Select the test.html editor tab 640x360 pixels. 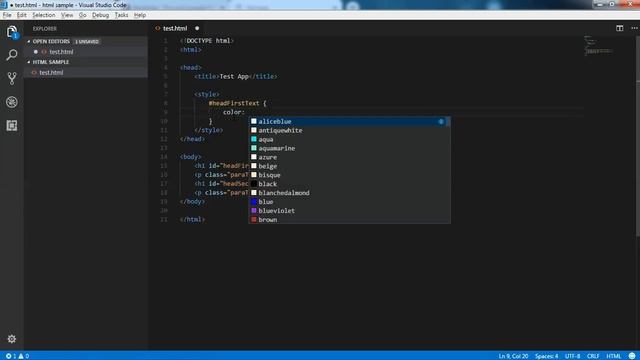pyautogui.click(x=176, y=28)
